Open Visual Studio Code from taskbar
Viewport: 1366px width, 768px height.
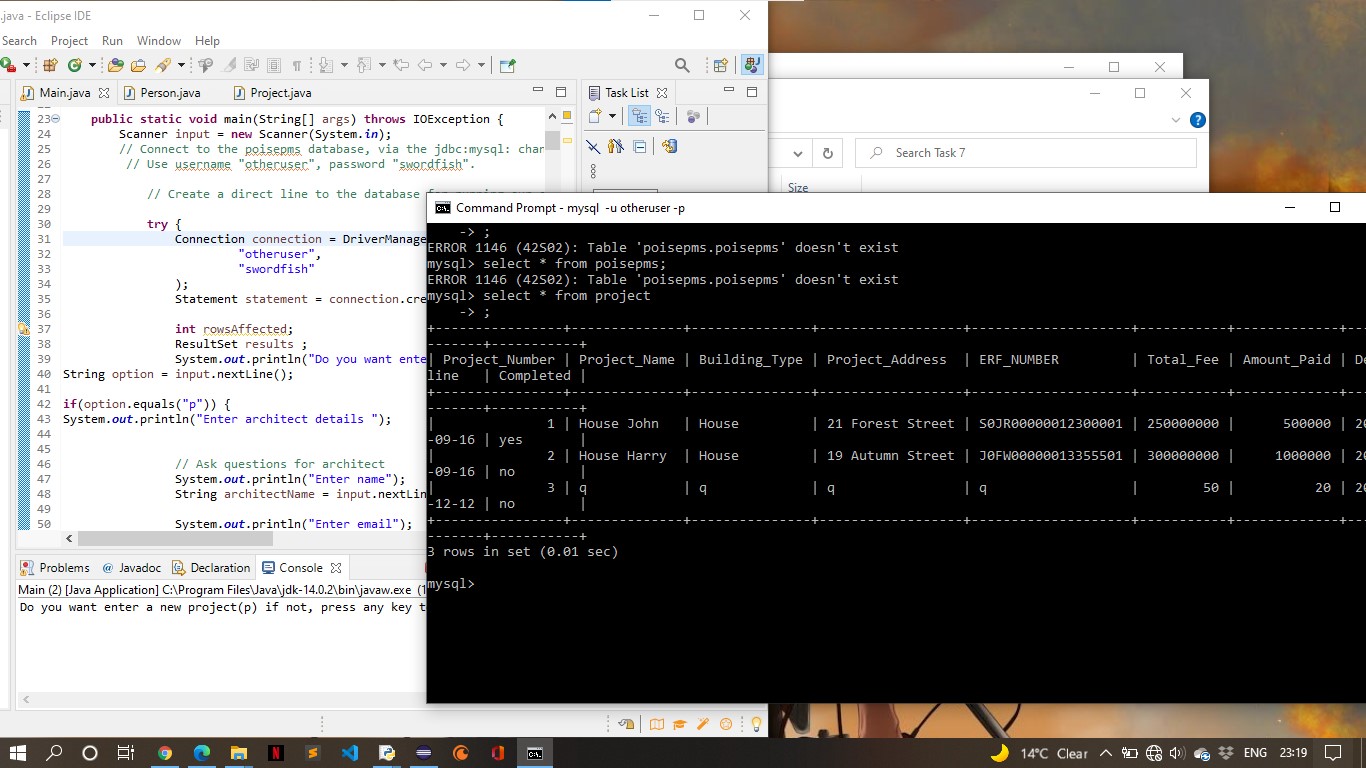349,753
